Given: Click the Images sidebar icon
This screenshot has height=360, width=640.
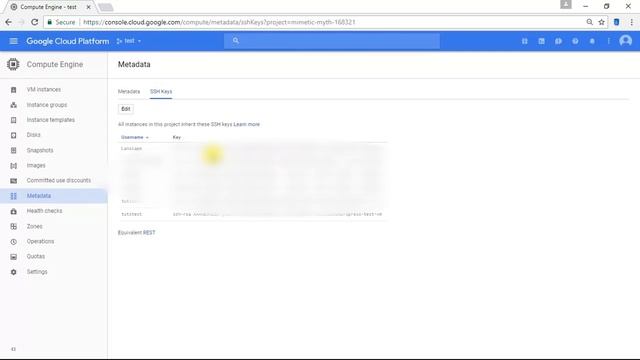Looking at the screenshot, I should 13,165.
